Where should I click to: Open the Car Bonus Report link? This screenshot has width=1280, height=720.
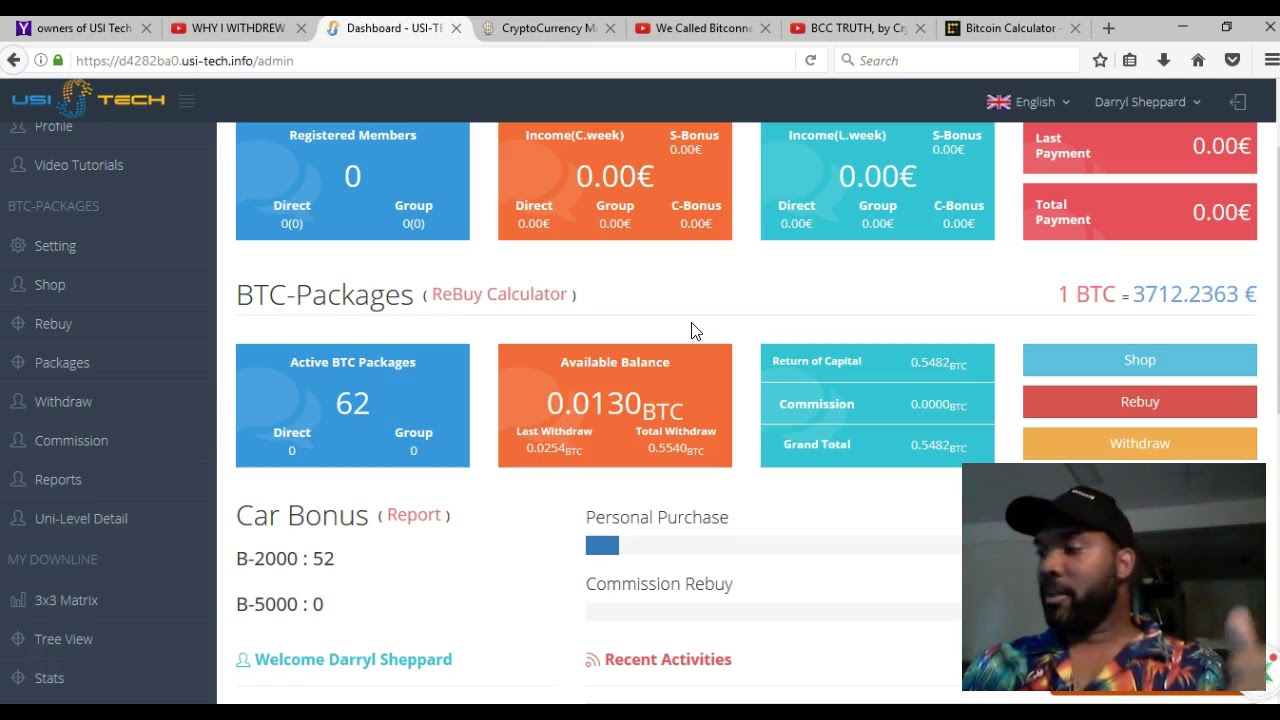coord(414,515)
